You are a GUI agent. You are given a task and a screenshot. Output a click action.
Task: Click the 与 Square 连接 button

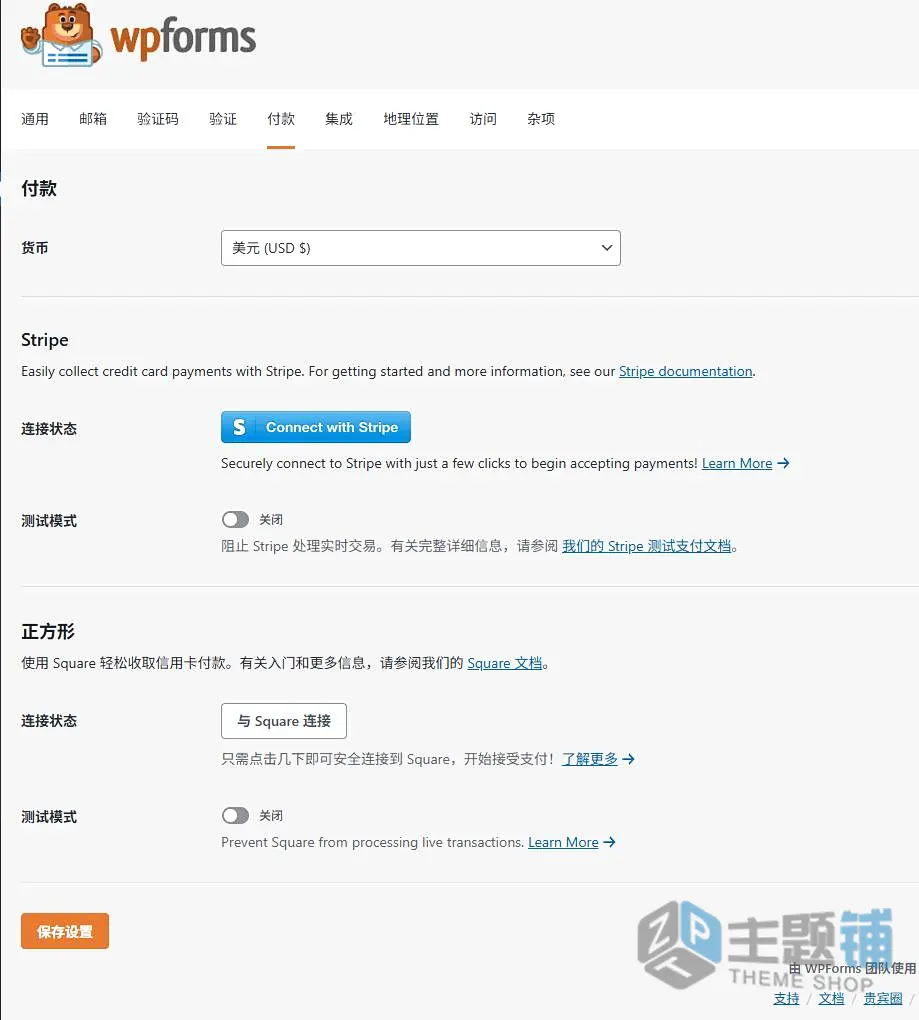pyautogui.click(x=284, y=721)
